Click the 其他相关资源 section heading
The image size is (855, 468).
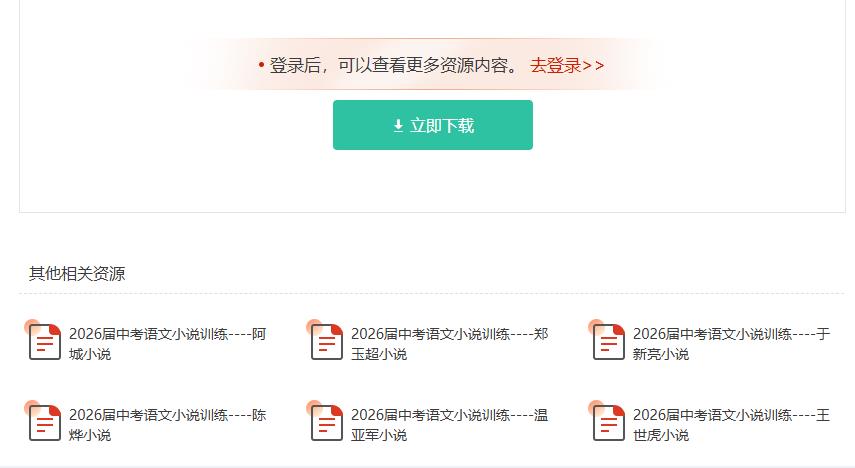tap(77, 274)
